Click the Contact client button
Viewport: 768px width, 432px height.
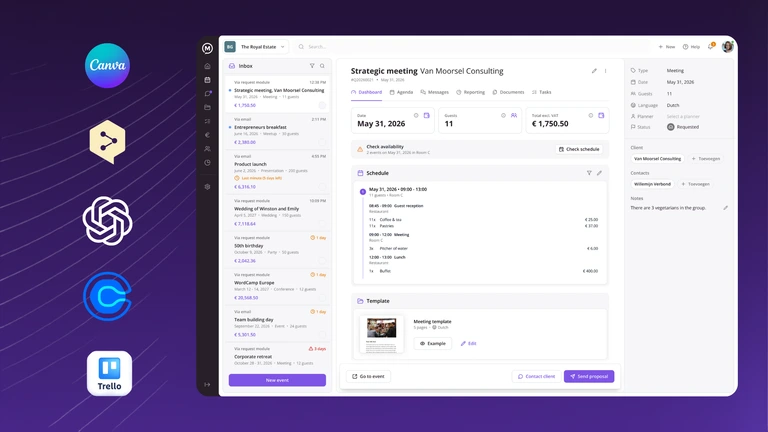click(536, 376)
